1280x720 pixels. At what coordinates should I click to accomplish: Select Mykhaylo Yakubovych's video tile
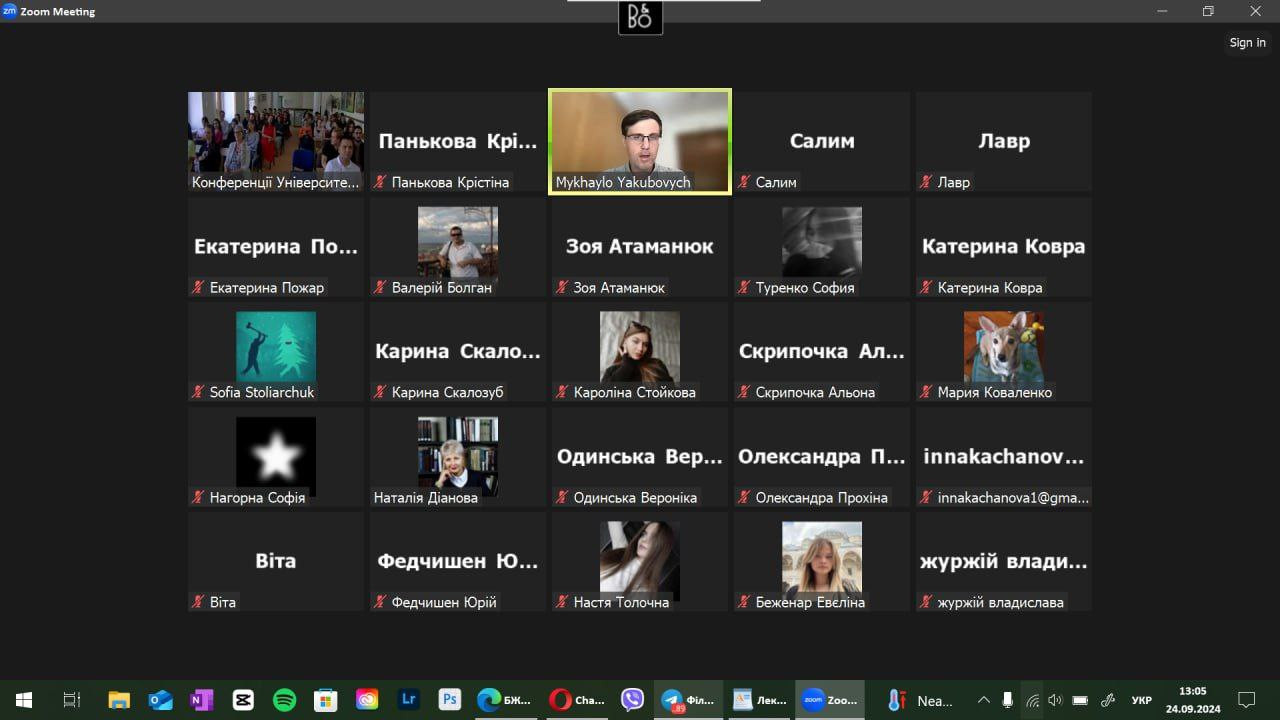point(640,141)
